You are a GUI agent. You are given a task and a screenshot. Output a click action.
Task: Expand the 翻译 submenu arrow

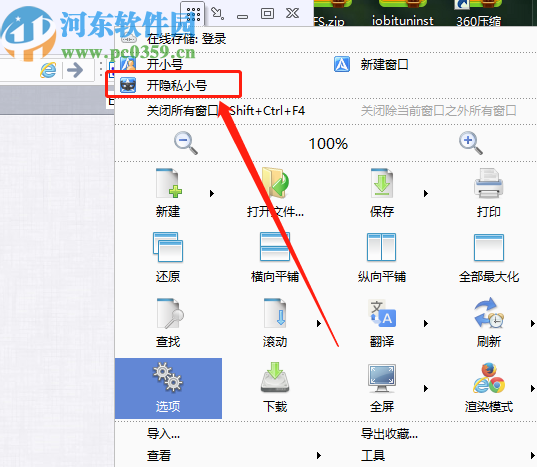pos(426,323)
